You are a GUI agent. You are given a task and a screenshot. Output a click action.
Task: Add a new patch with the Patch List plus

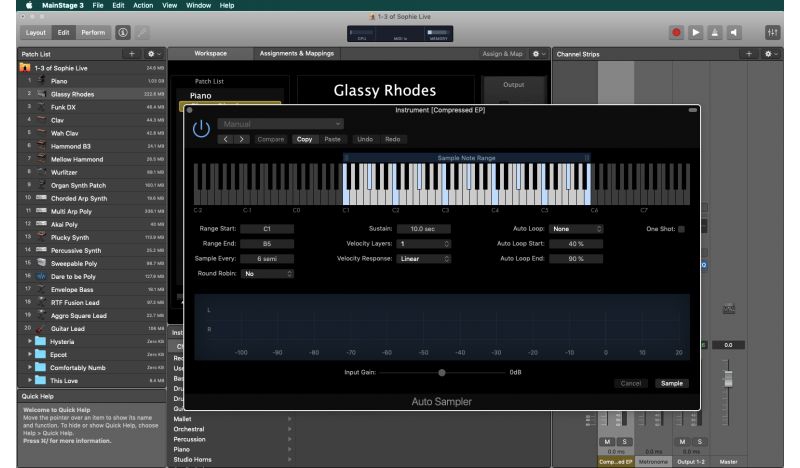click(132, 54)
